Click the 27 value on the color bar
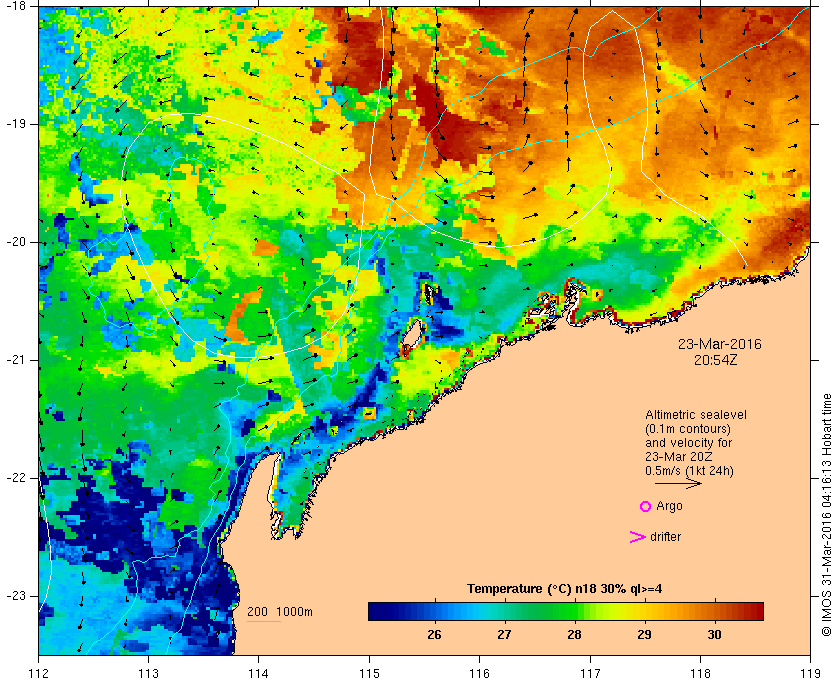This screenshot has width=840, height=680. [504, 634]
